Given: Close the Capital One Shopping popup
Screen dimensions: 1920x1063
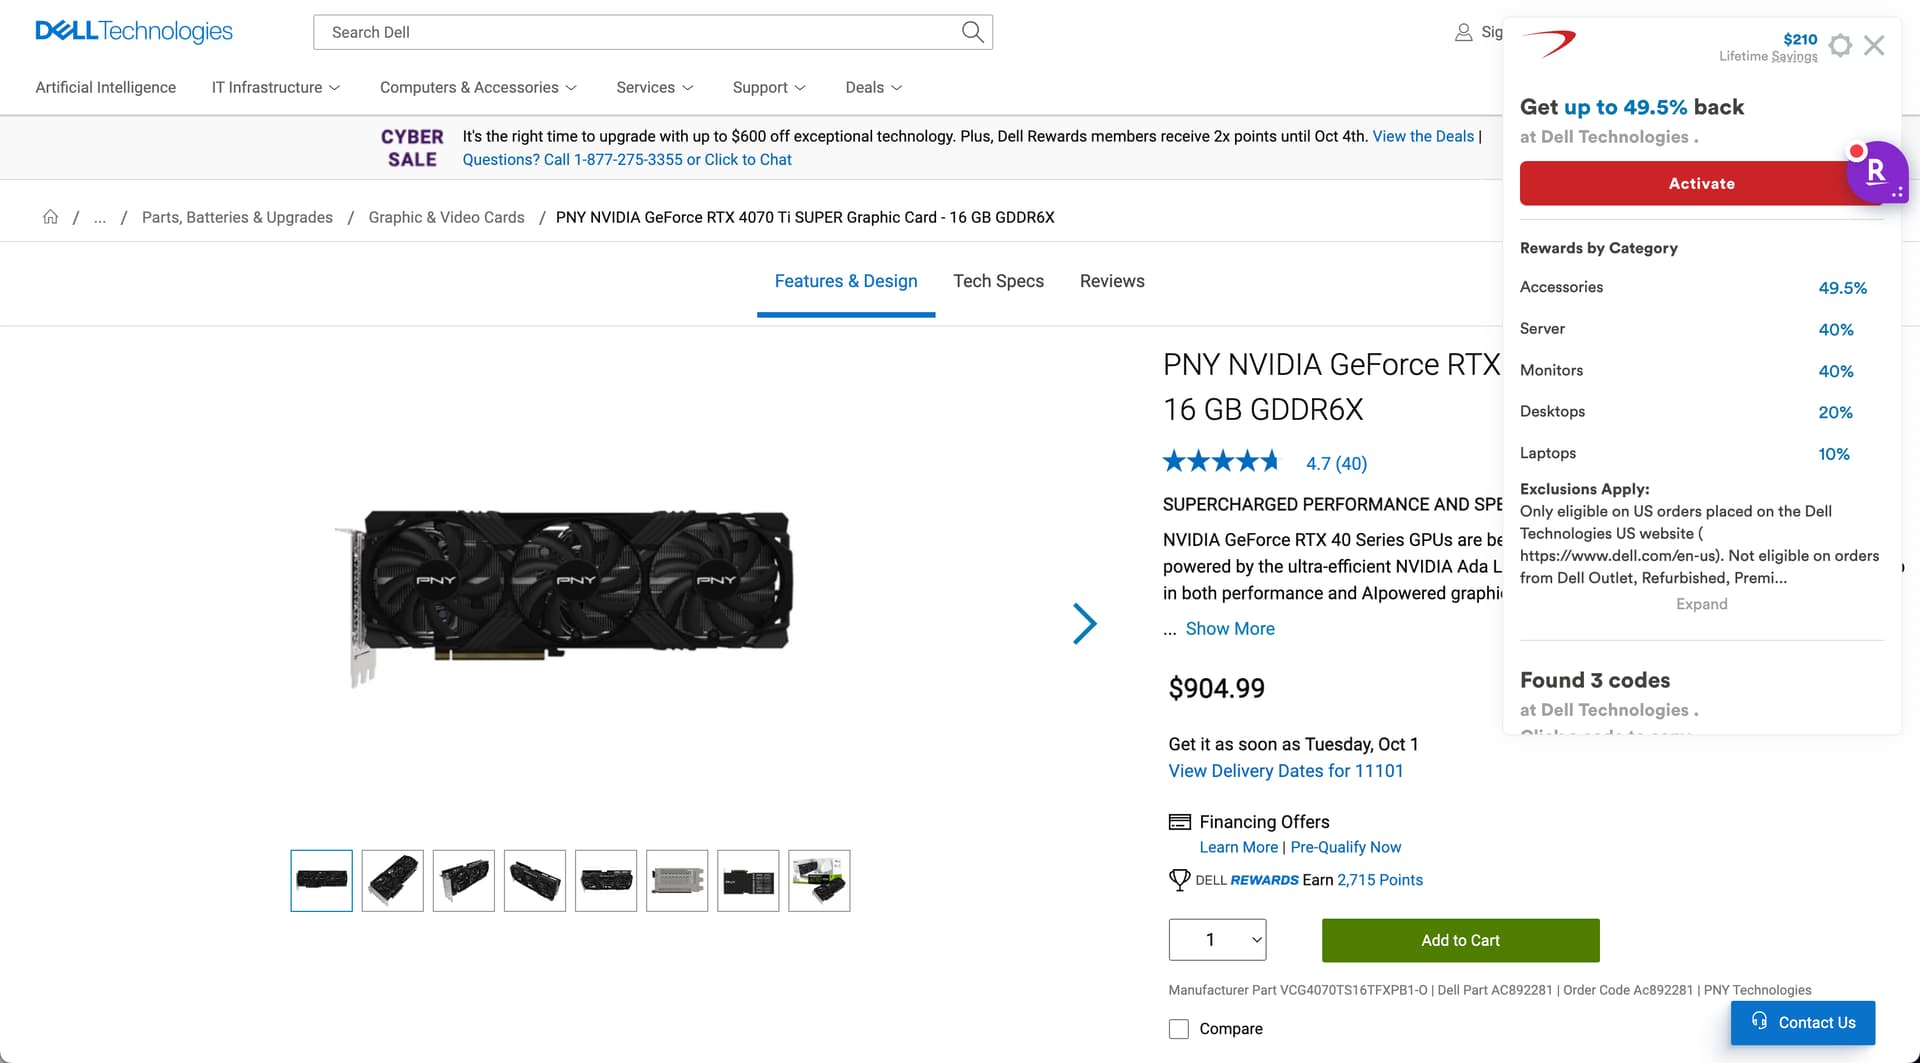Looking at the screenshot, I should point(1874,46).
